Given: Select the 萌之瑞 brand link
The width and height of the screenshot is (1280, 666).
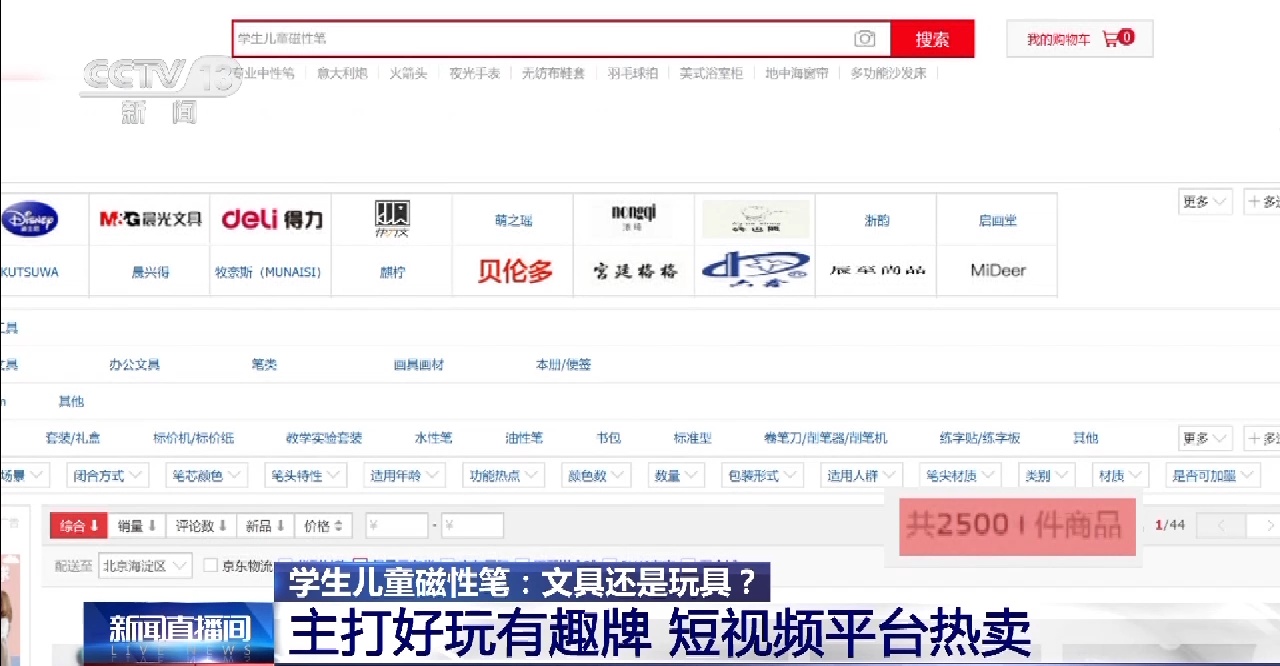Looking at the screenshot, I should 513,221.
